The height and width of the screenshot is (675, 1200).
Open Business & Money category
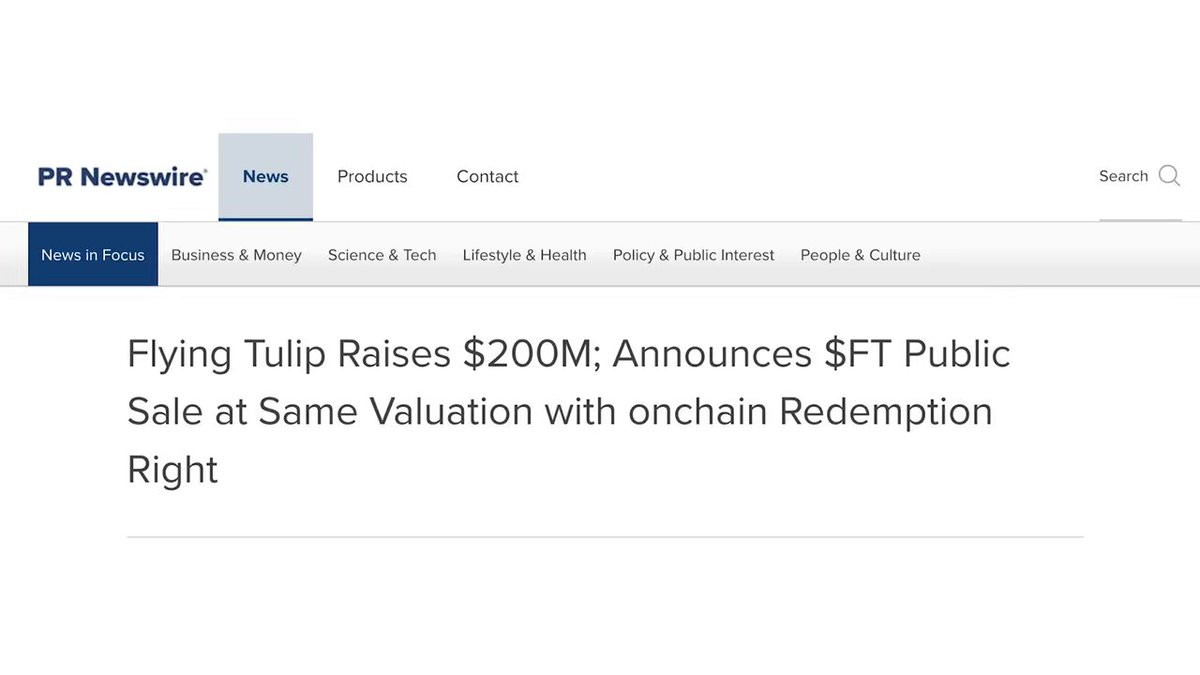[x=236, y=255]
